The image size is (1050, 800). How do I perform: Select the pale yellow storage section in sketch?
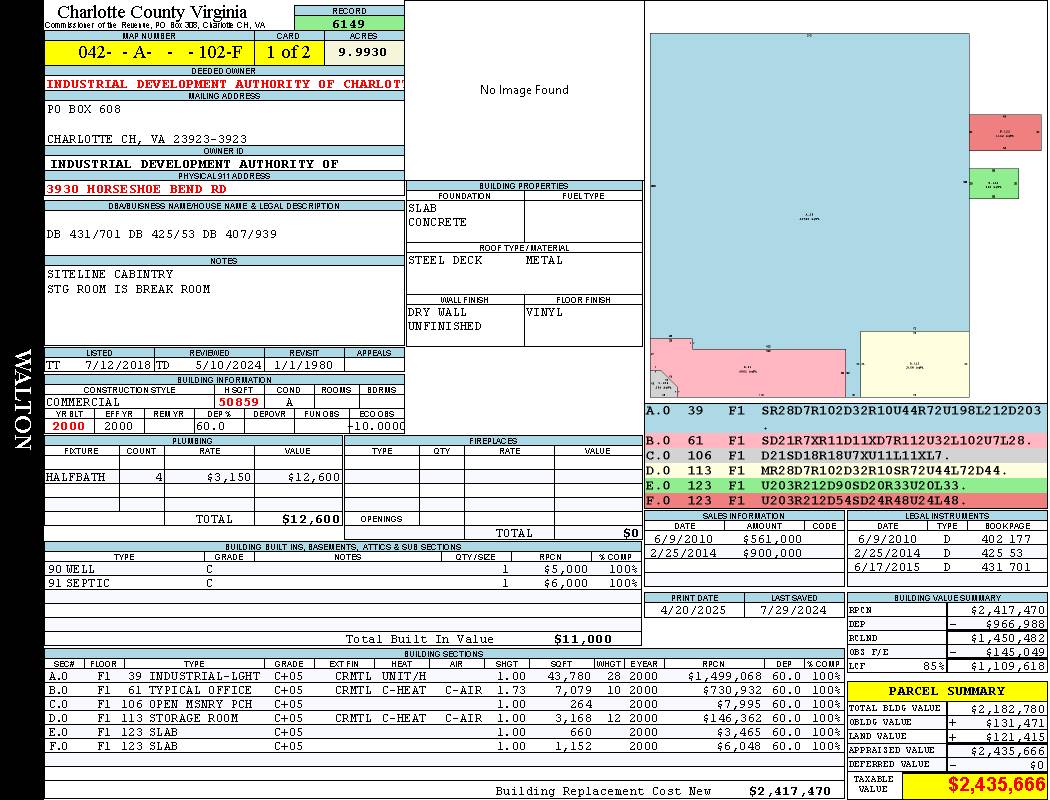coord(914,366)
